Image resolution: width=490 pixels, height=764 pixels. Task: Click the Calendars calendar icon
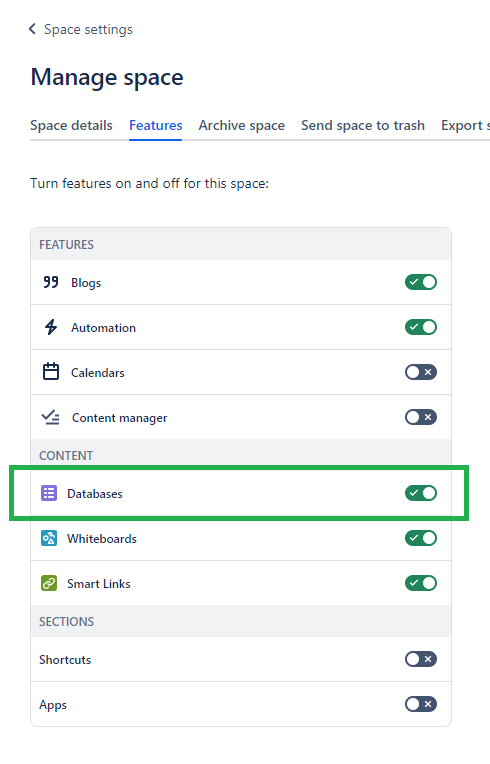point(51,372)
